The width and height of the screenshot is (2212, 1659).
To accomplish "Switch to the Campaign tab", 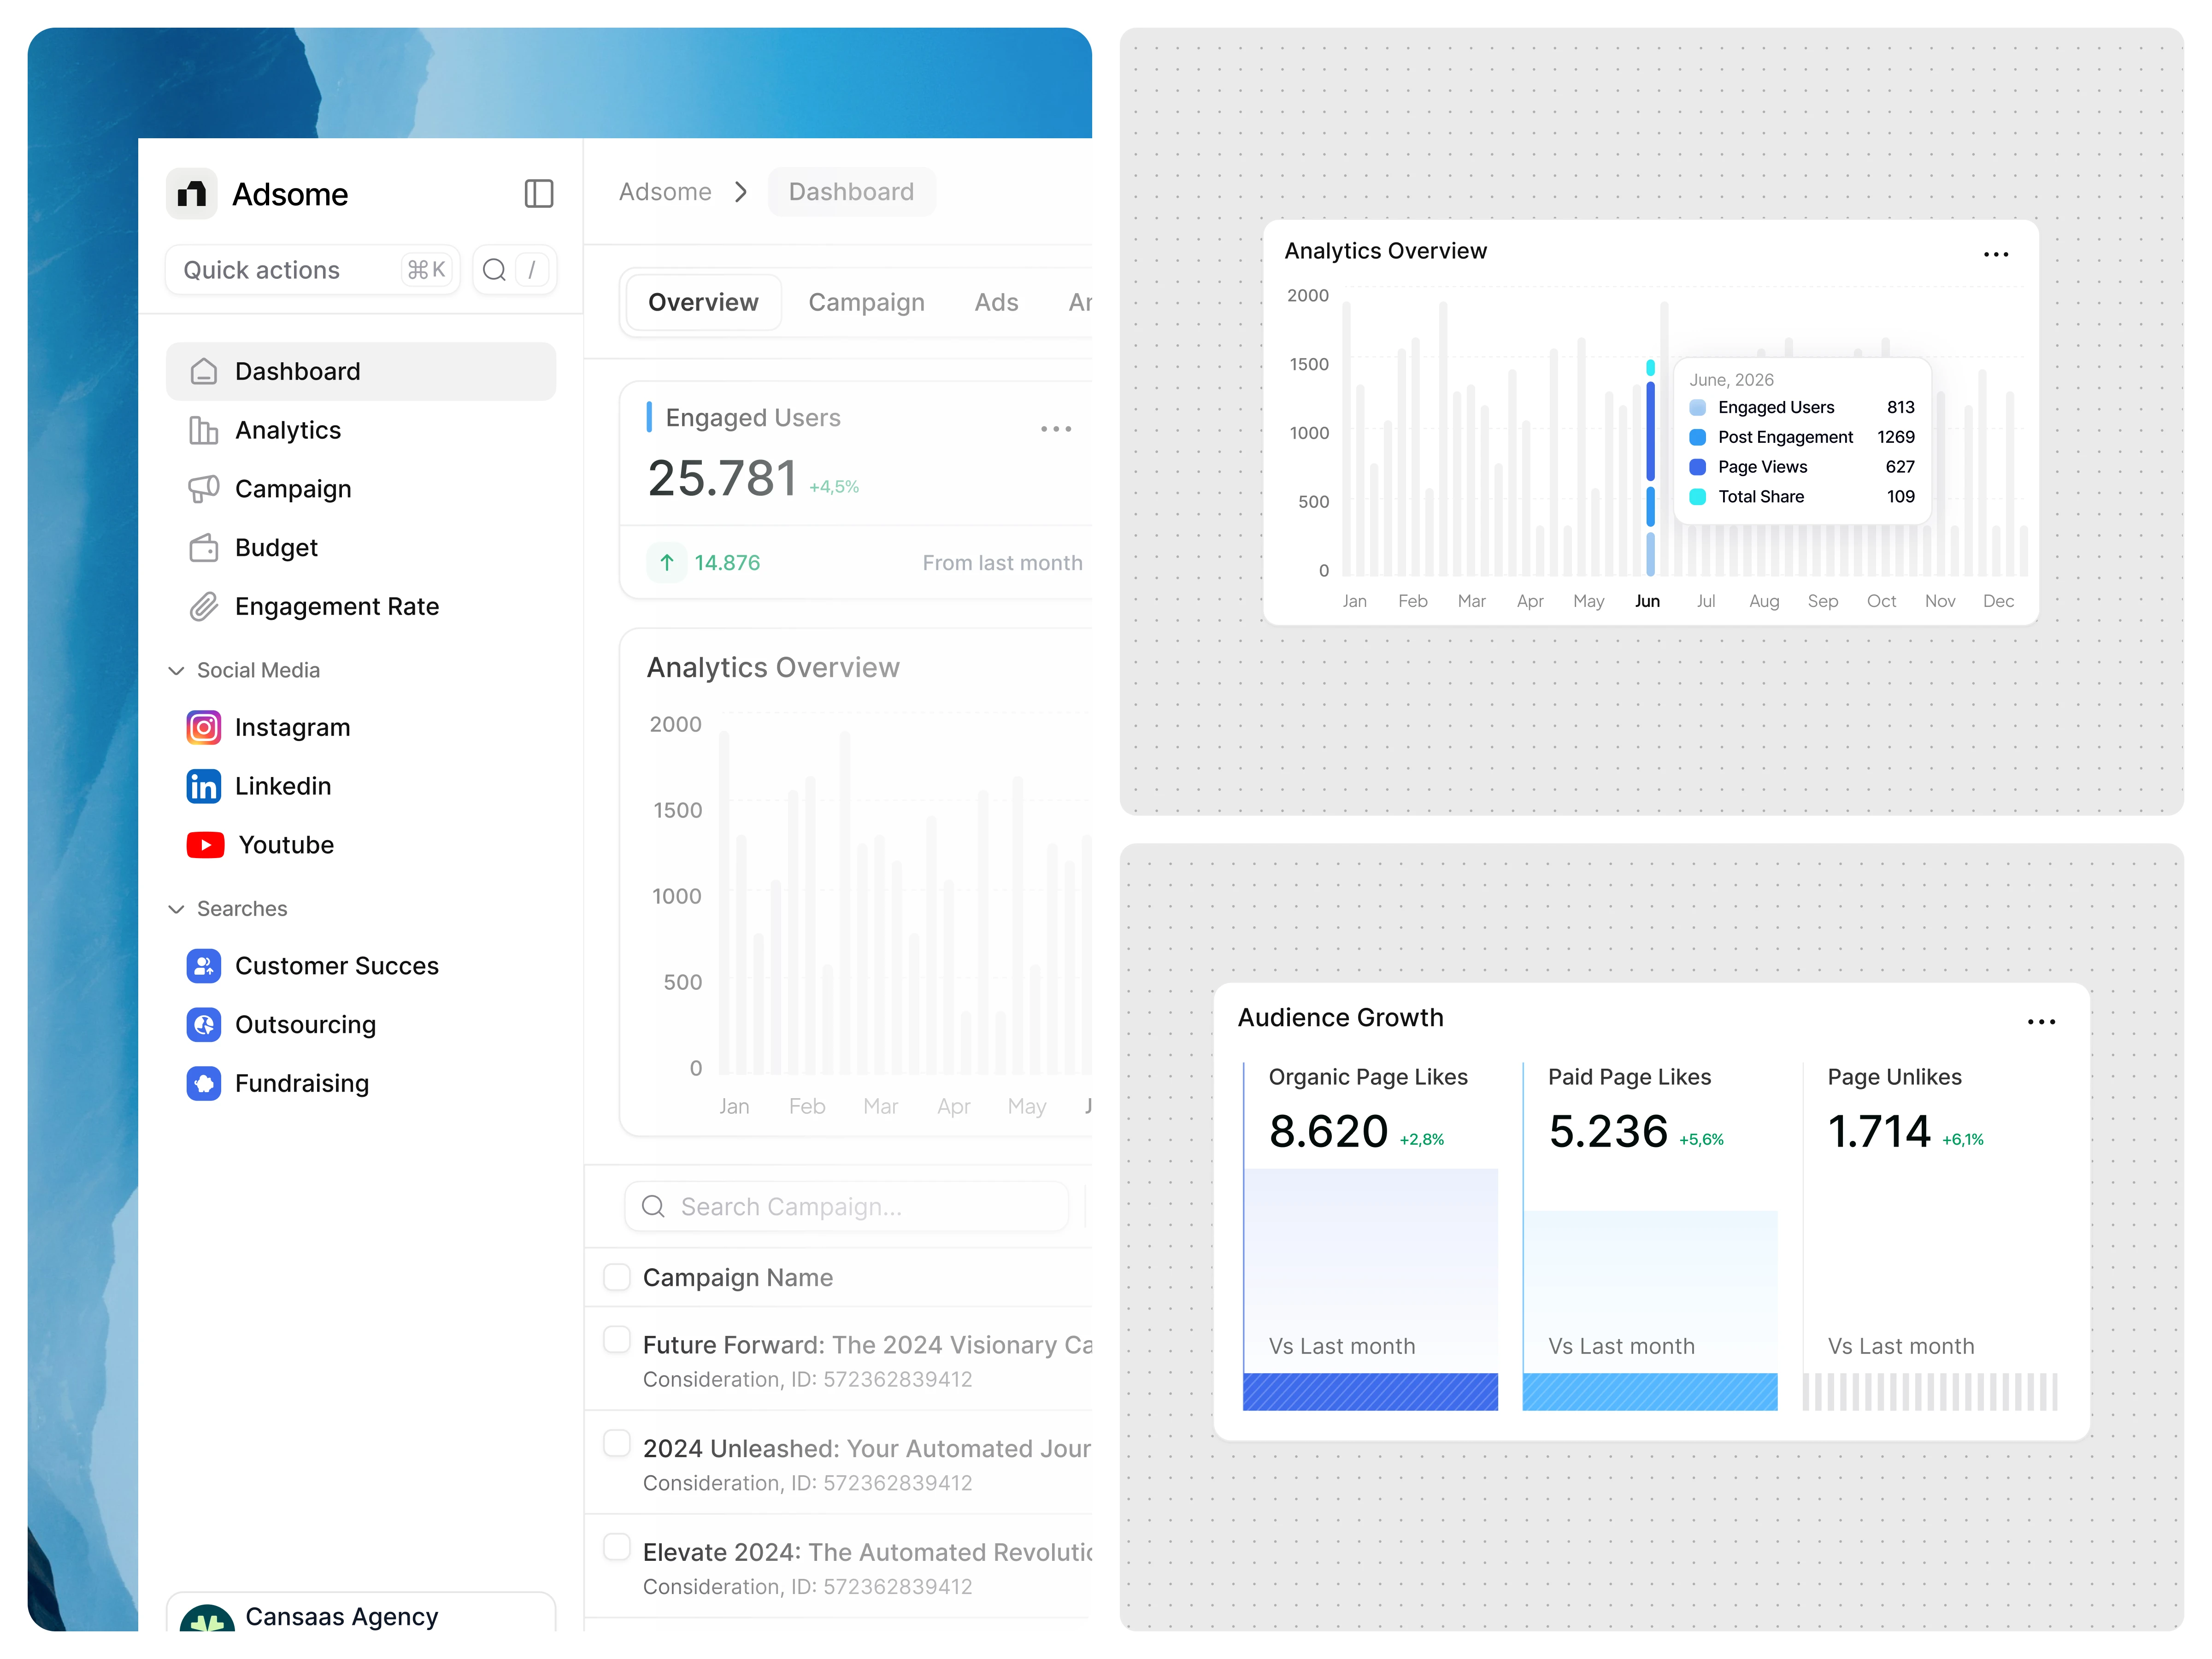I will click(x=866, y=302).
